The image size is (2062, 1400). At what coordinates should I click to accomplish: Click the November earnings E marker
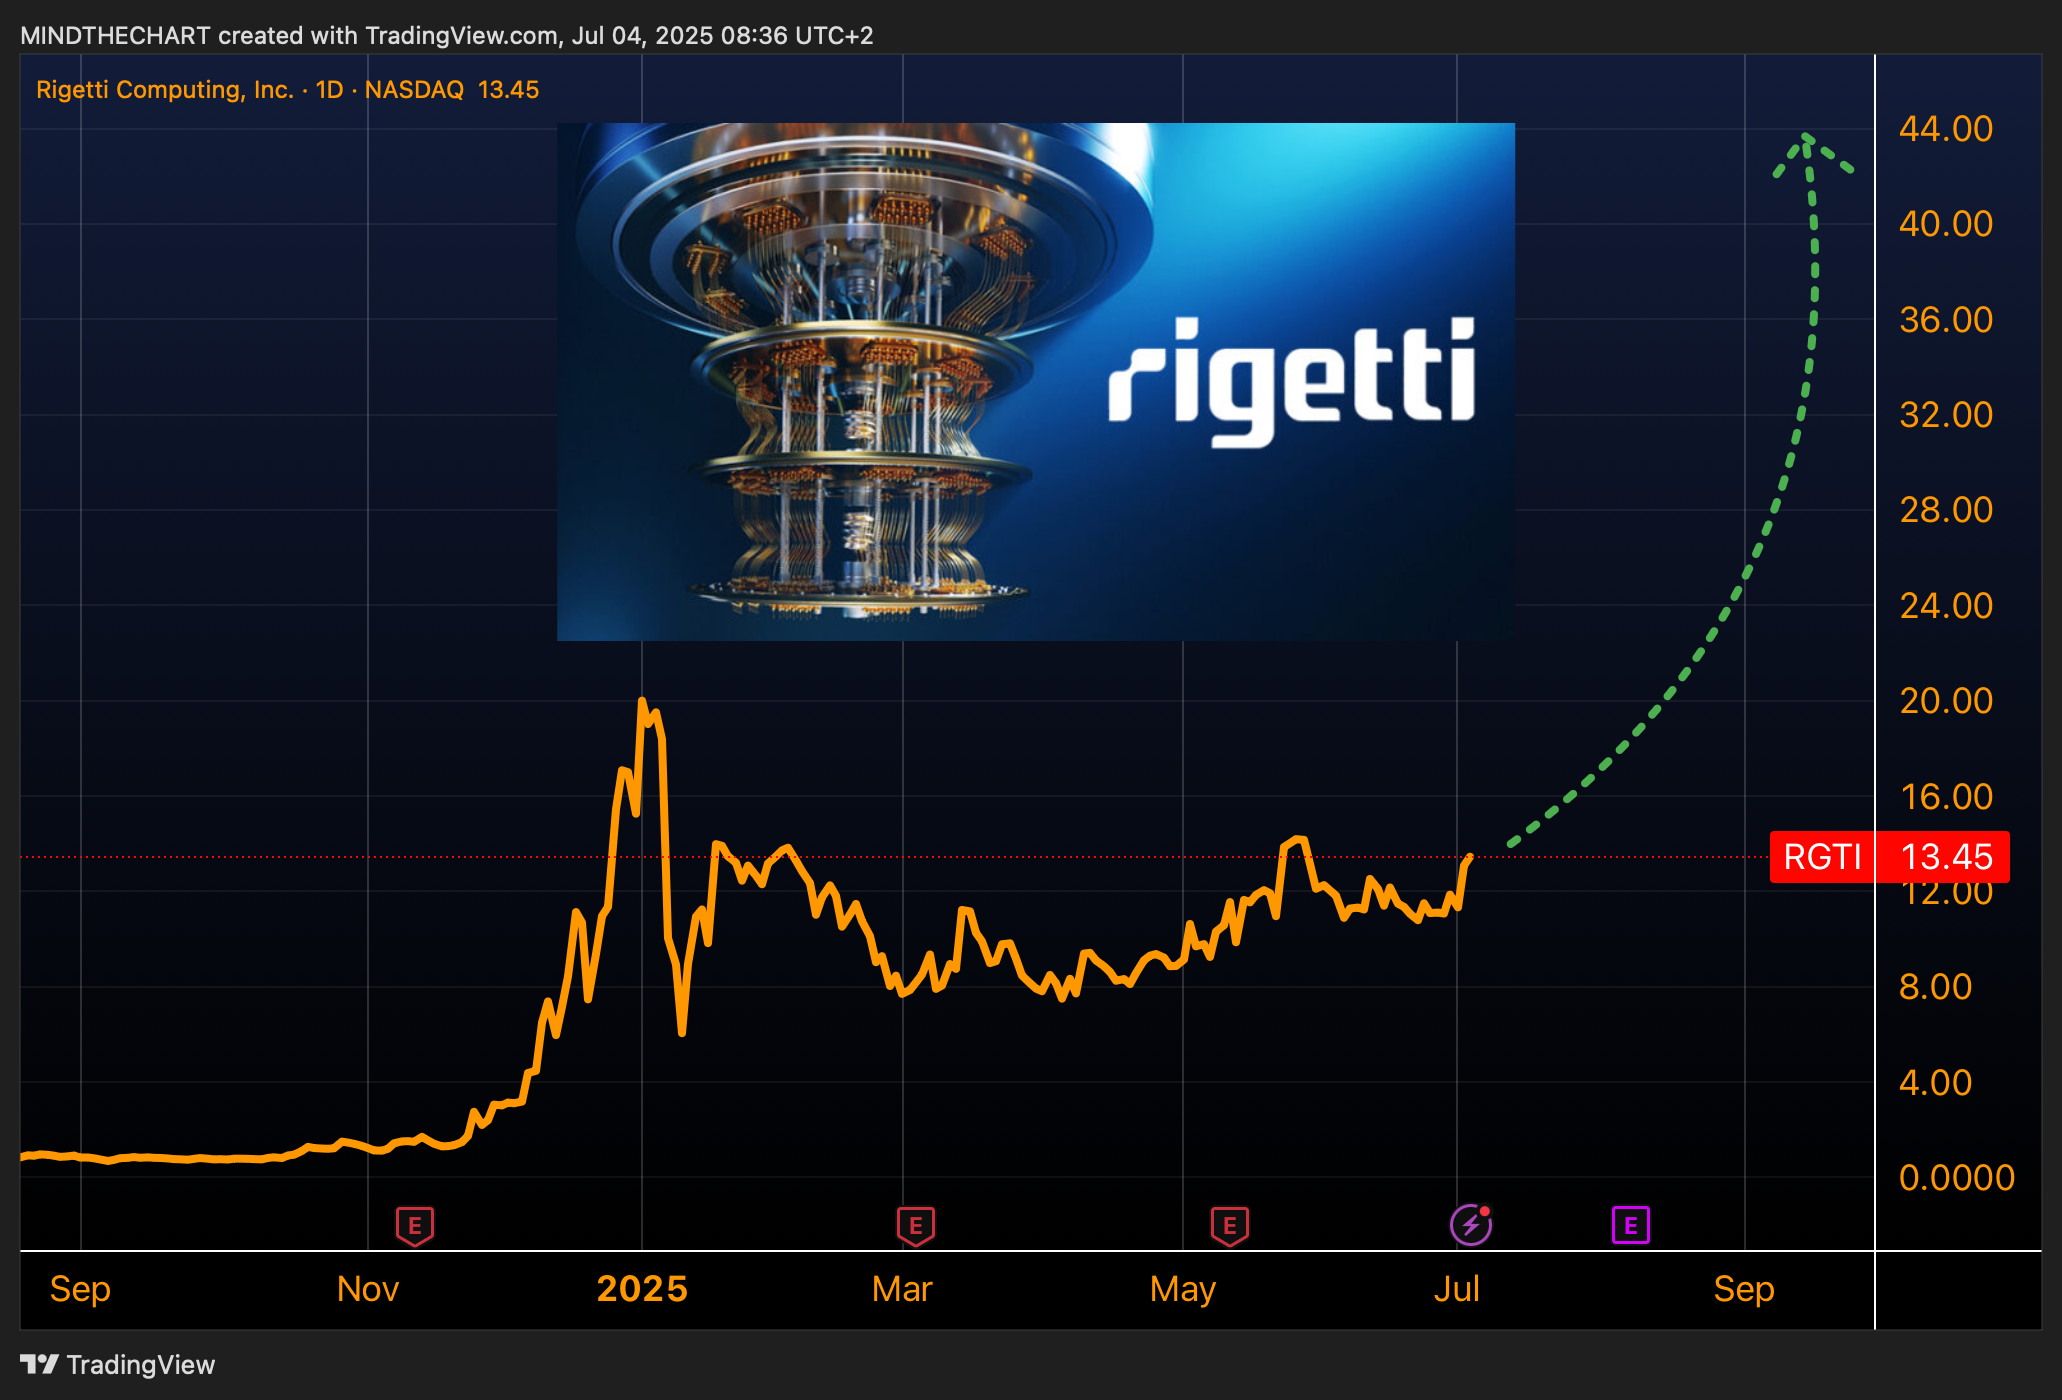coord(415,1226)
